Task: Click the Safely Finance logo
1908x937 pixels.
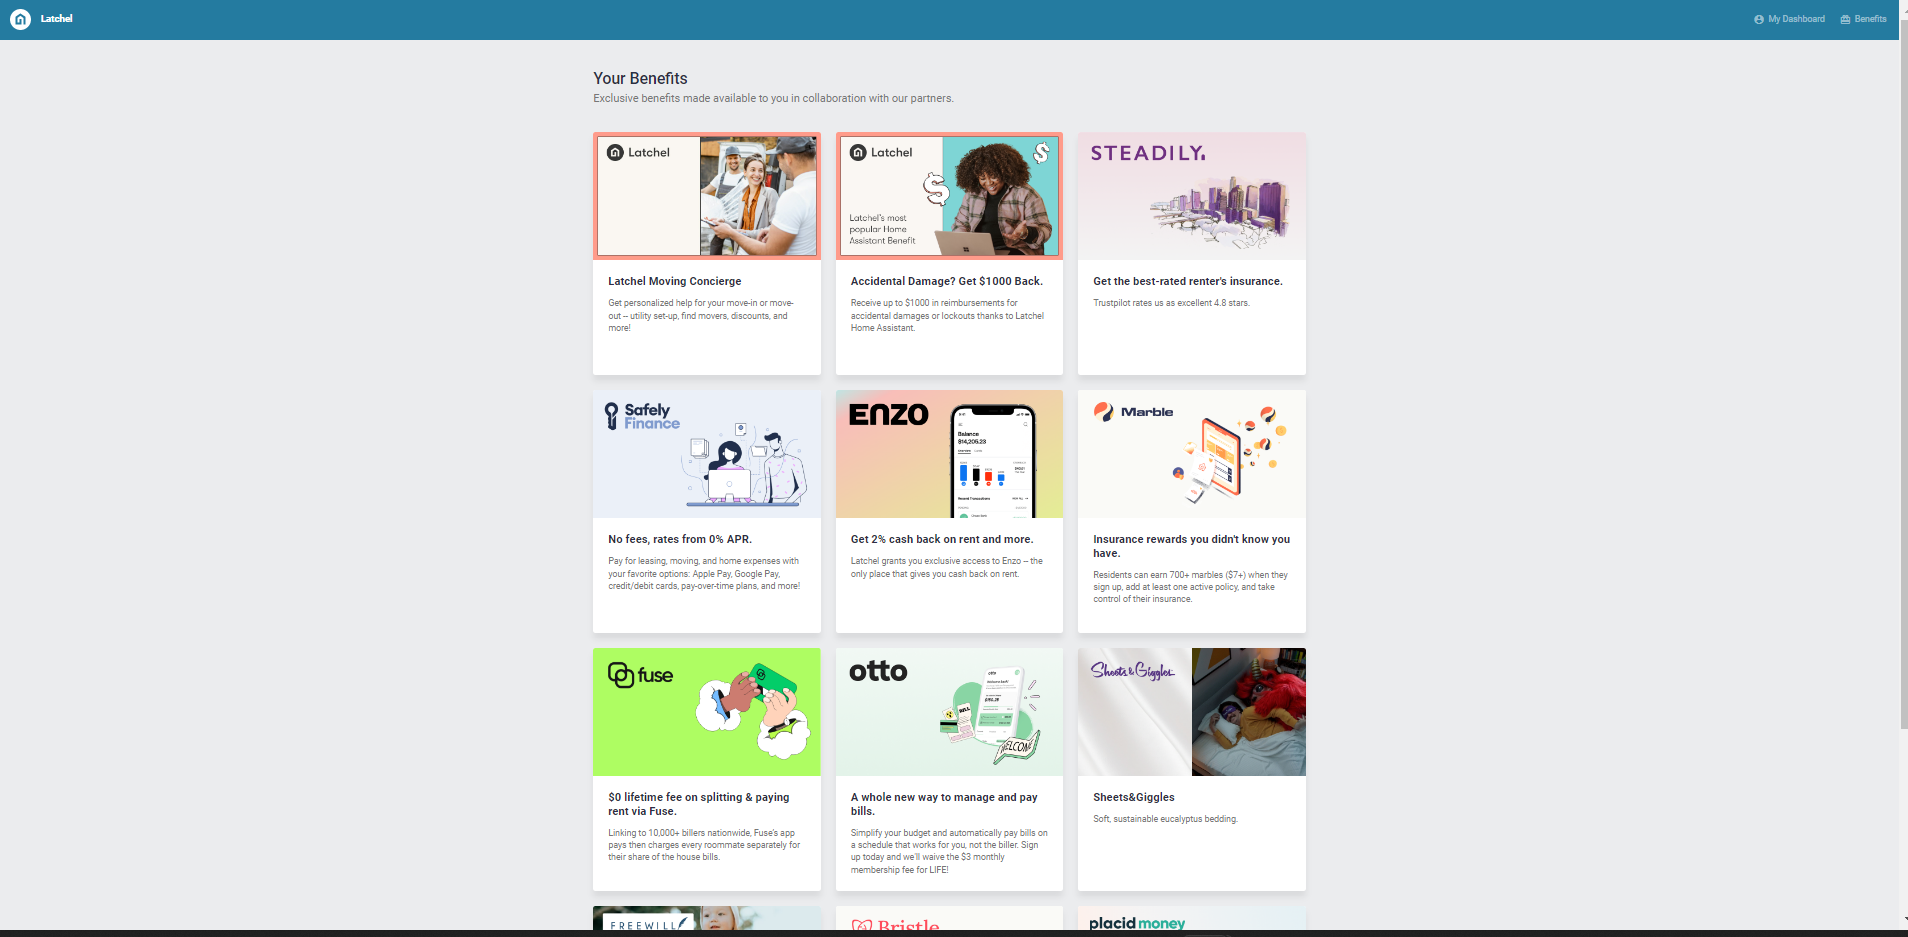Action: (x=642, y=416)
